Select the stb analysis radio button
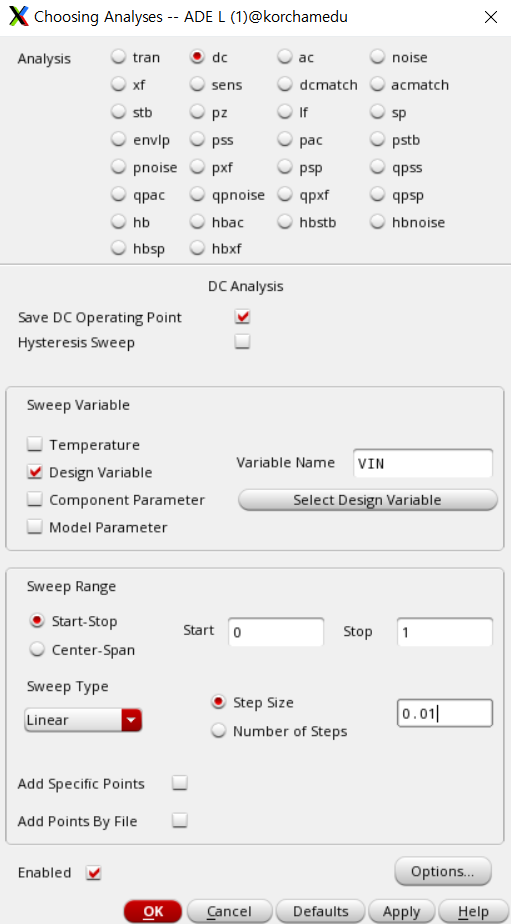511x924 pixels. coord(119,112)
